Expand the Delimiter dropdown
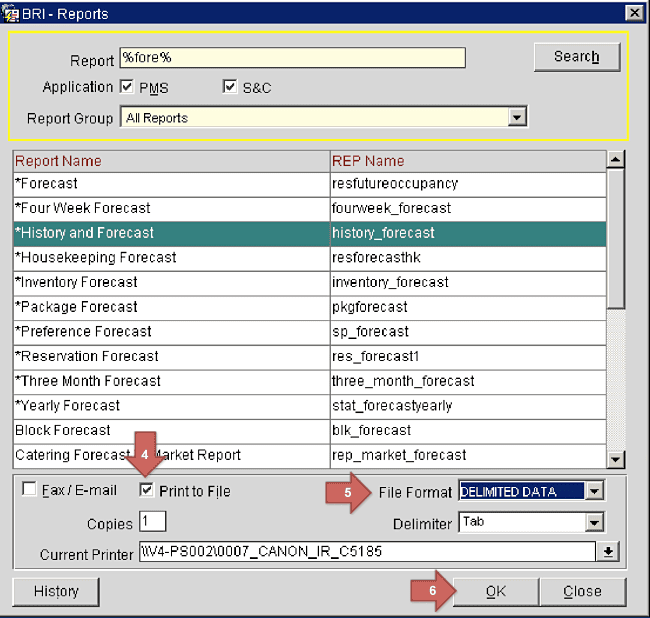Image resolution: width=650 pixels, height=618 pixels. [595, 522]
